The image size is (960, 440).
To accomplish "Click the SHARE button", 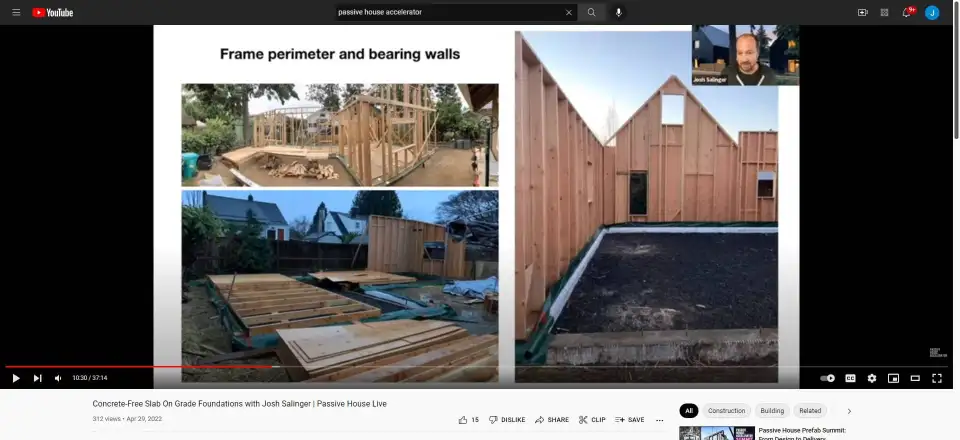I will click(552, 420).
